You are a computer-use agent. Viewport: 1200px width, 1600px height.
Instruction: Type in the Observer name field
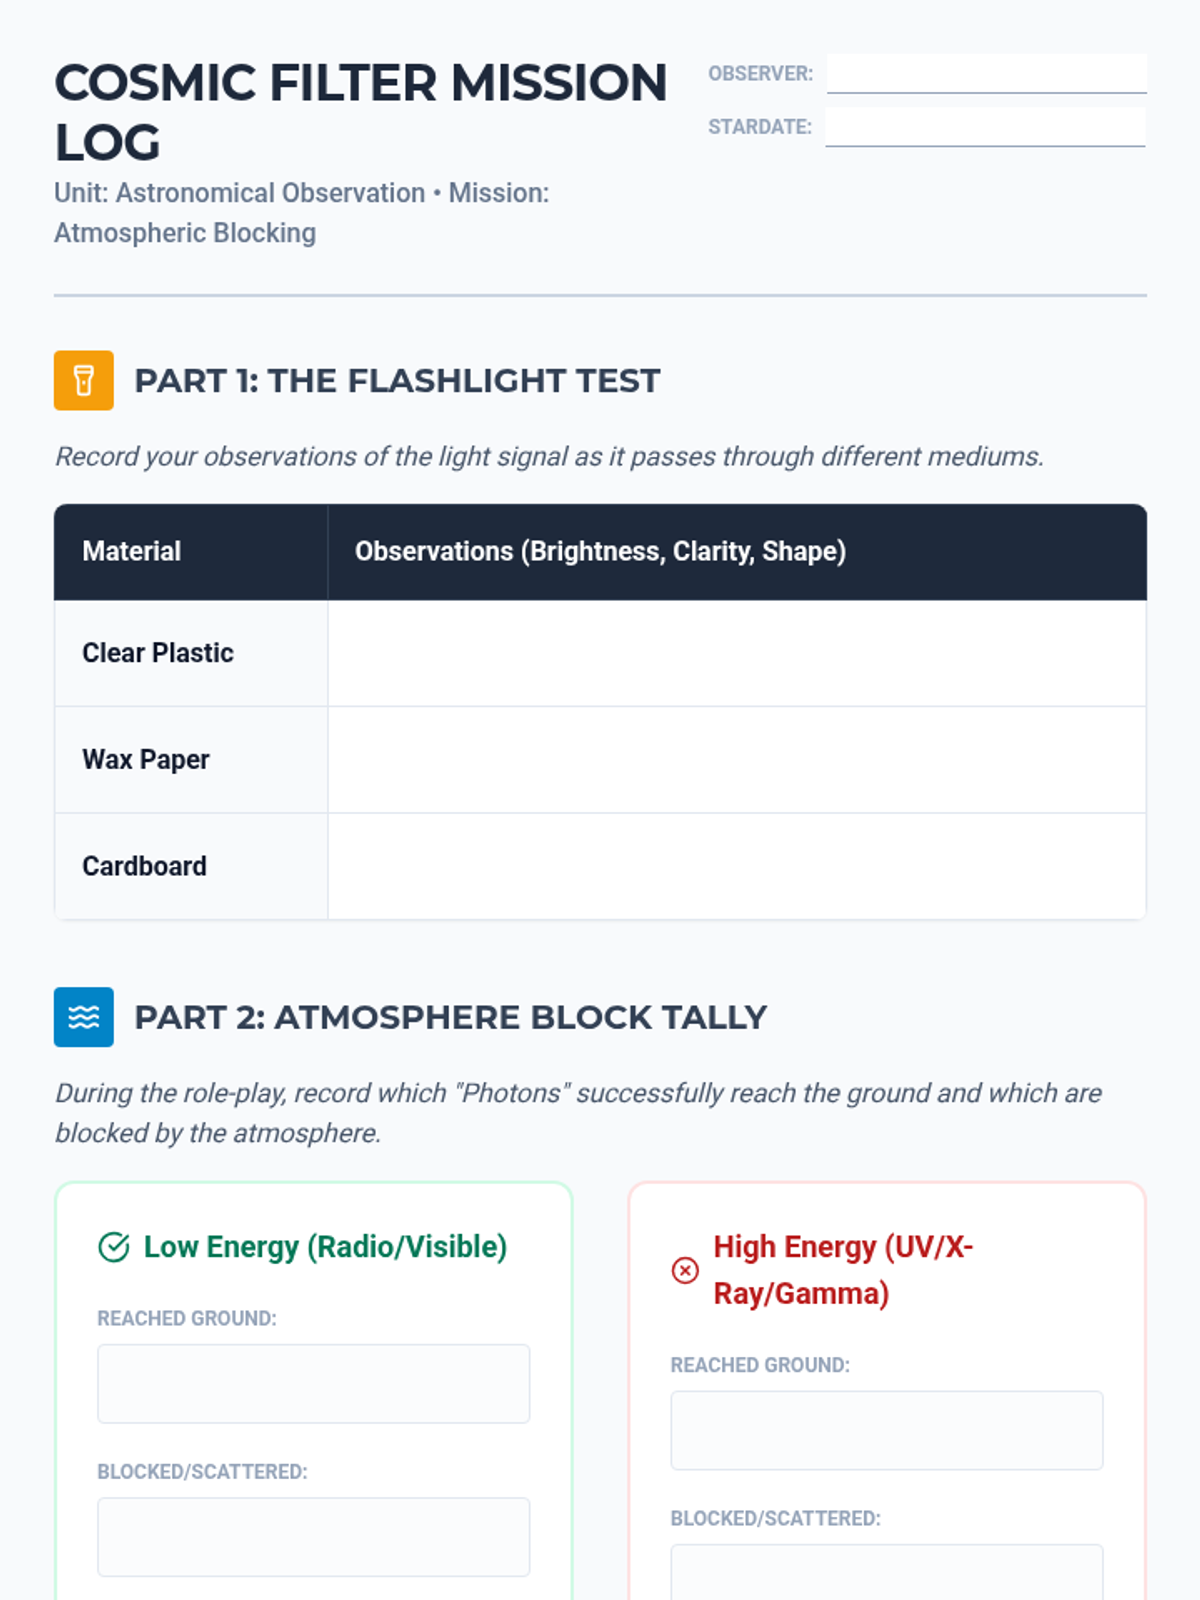pos(986,74)
